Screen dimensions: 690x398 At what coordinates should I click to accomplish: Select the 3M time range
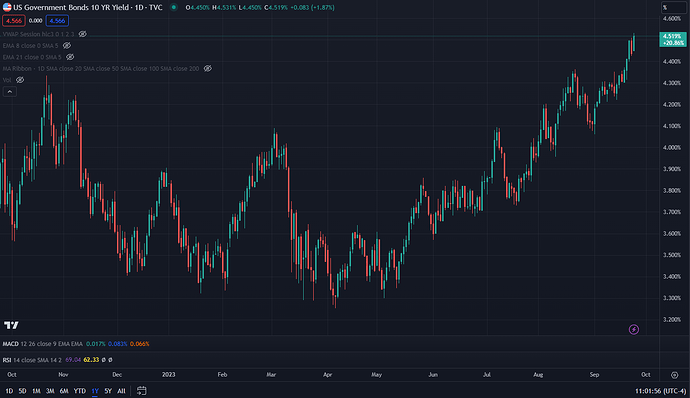tap(50, 391)
